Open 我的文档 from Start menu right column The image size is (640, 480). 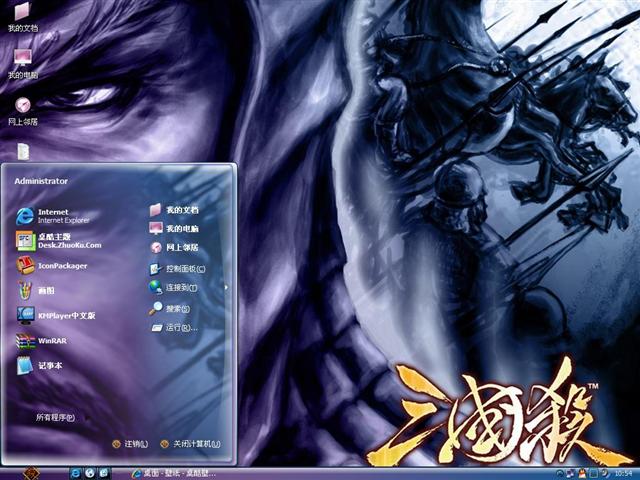(180, 210)
